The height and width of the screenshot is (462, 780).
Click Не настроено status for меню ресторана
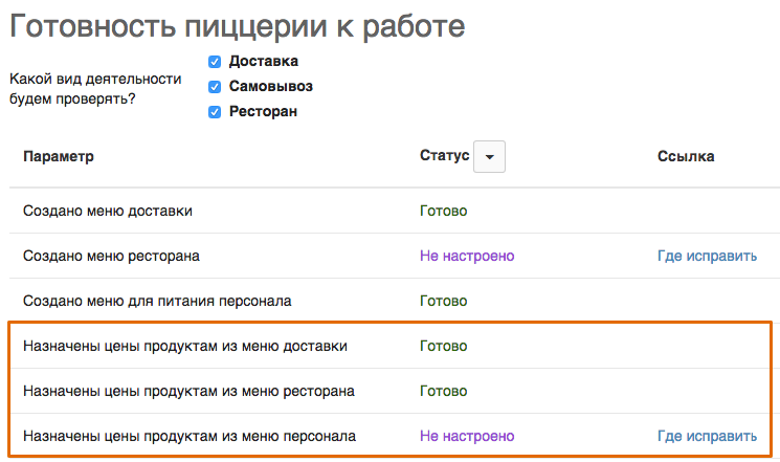click(467, 256)
